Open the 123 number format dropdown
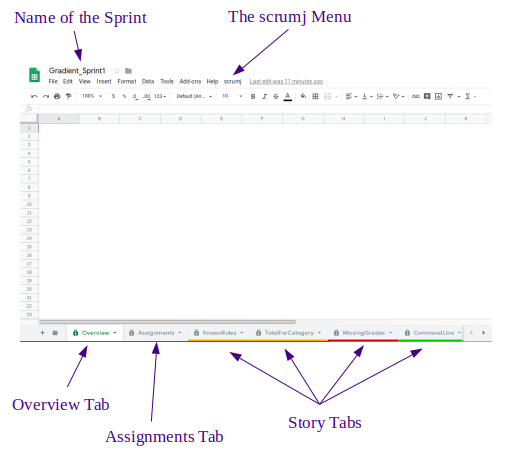The image size is (518, 451). [x=160, y=96]
